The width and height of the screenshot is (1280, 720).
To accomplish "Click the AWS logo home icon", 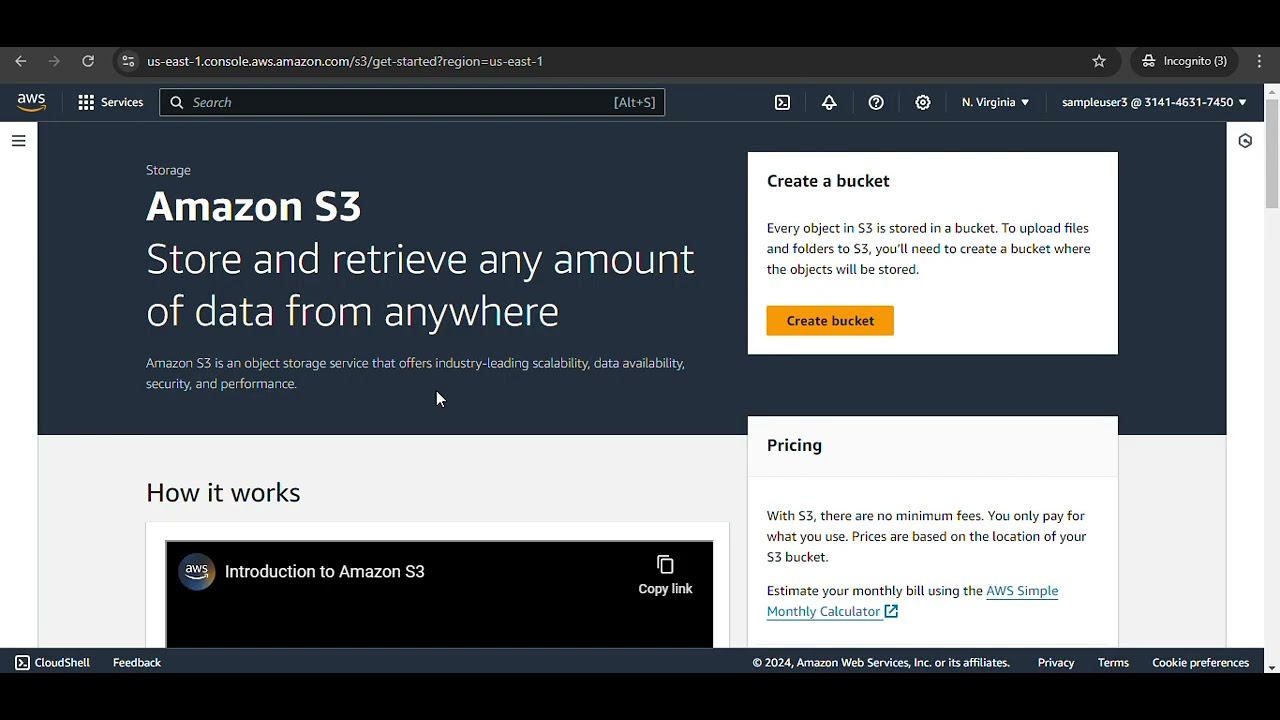I will [x=31, y=102].
